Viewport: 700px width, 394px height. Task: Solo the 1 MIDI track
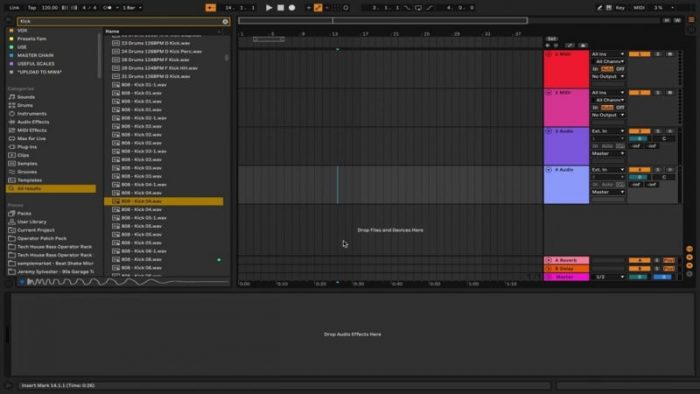point(658,54)
